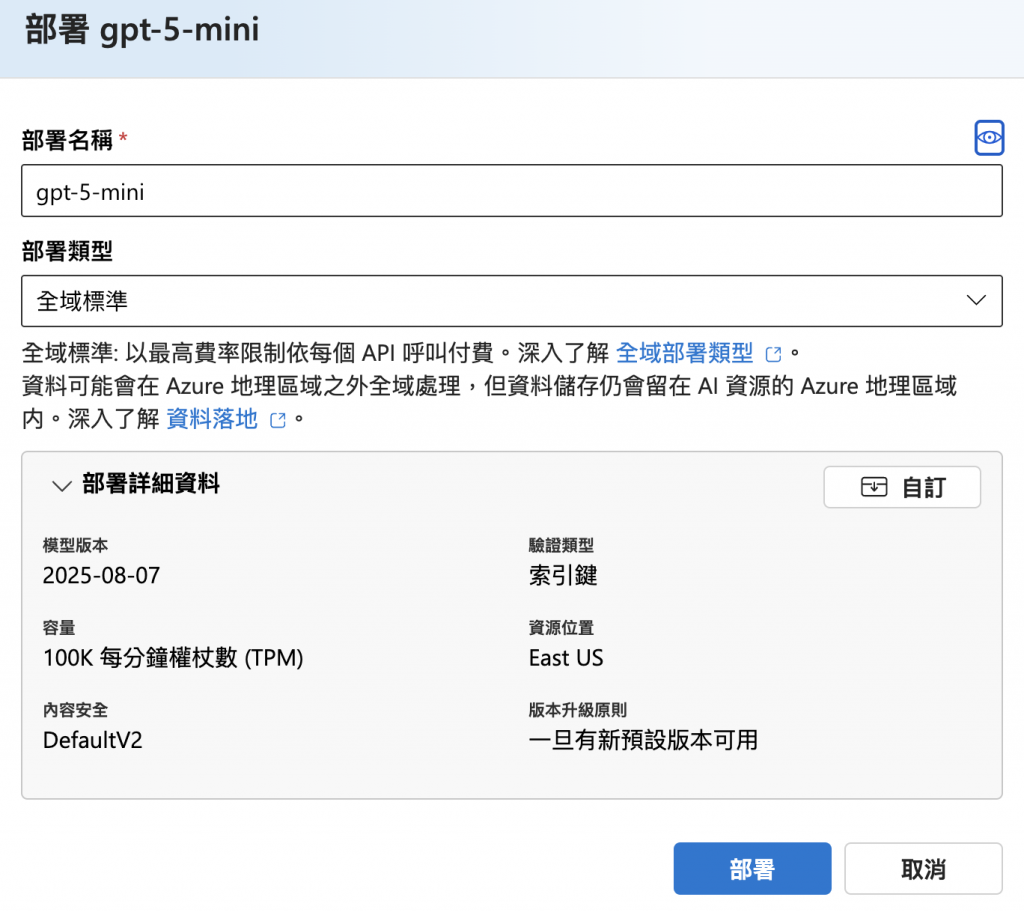Click the resource location value East US
The width and height of the screenshot is (1024, 912).
tap(566, 658)
